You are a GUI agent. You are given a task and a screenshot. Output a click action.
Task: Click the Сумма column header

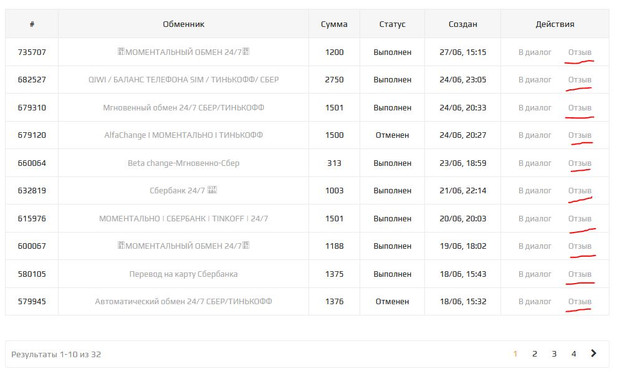coord(334,24)
